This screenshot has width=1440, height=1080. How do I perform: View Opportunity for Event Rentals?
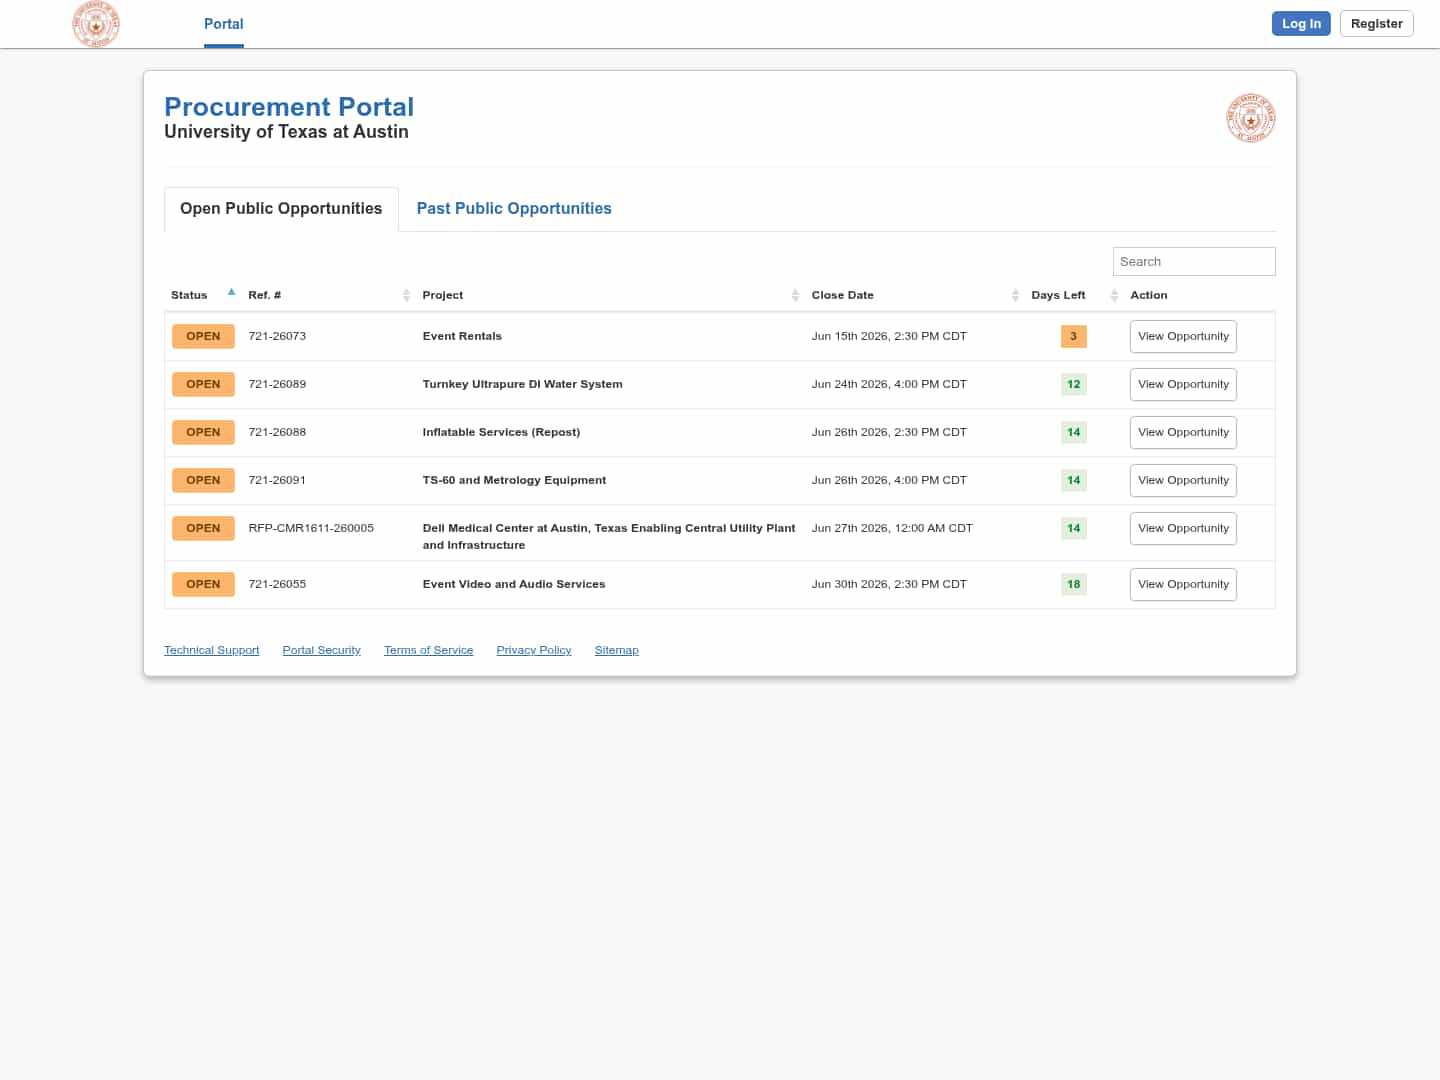(1183, 337)
